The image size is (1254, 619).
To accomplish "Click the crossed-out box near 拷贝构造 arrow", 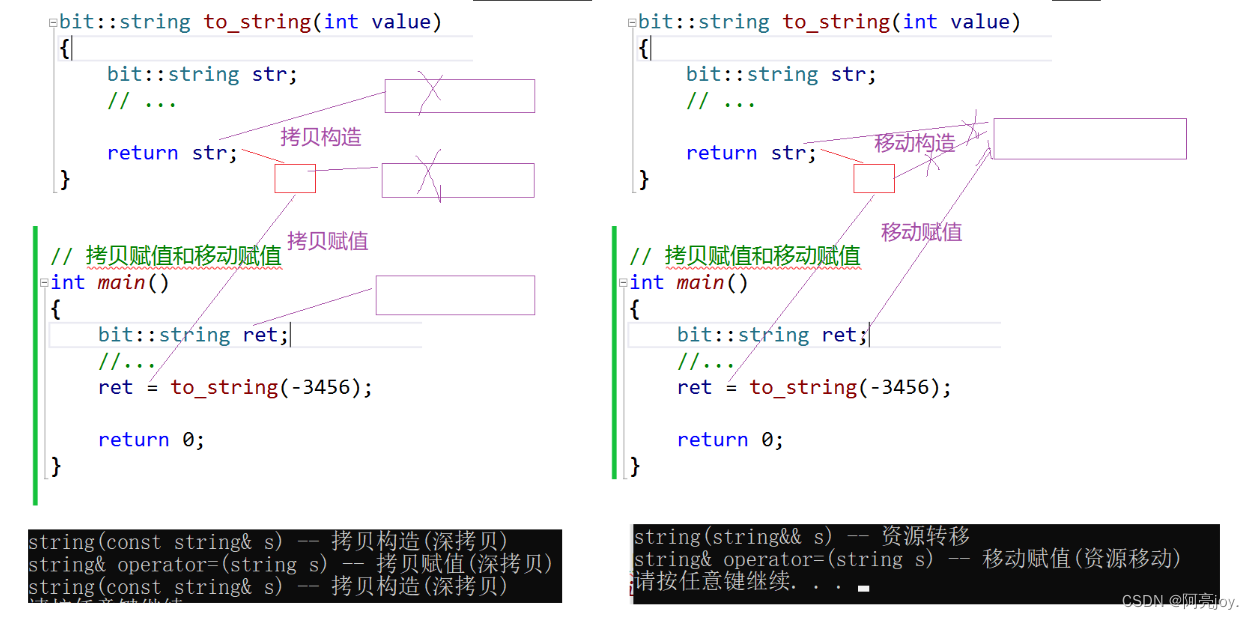I will 459,96.
